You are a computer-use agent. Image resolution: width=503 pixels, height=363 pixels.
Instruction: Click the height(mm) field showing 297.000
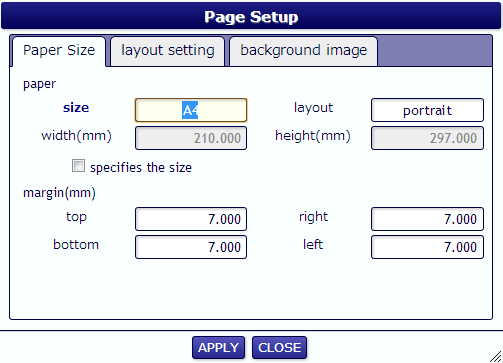click(427, 138)
